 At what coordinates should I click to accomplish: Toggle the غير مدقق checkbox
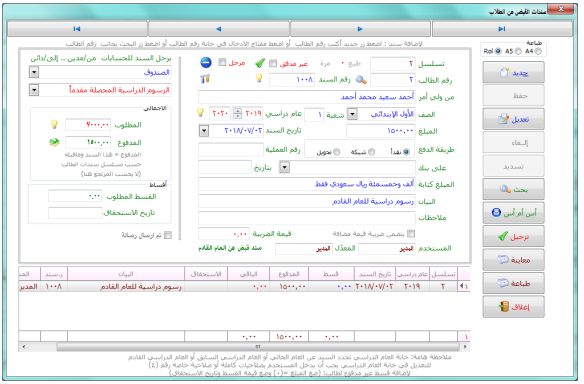273,63
